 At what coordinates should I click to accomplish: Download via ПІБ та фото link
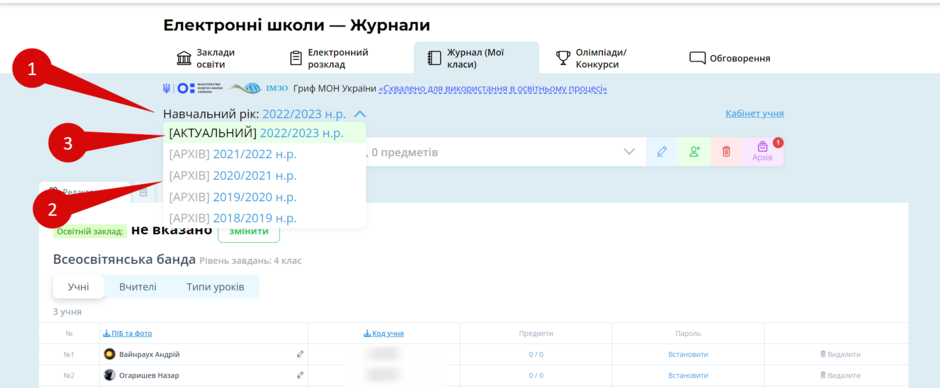[127, 333]
